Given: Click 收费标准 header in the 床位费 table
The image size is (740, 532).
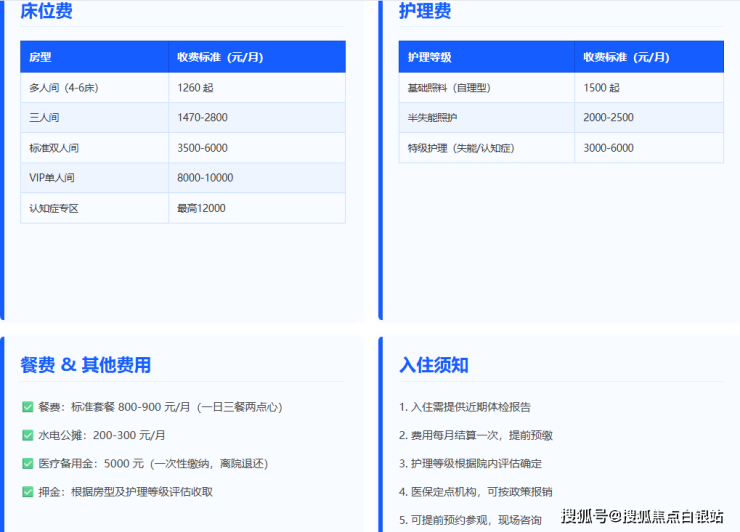Looking at the screenshot, I should point(257,57).
